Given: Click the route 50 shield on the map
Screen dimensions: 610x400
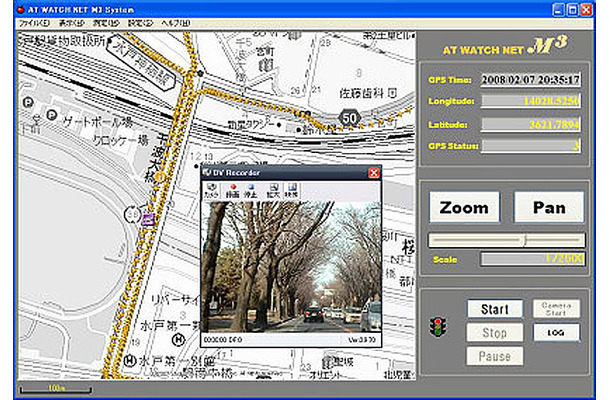Looking at the screenshot, I should 349,118.
